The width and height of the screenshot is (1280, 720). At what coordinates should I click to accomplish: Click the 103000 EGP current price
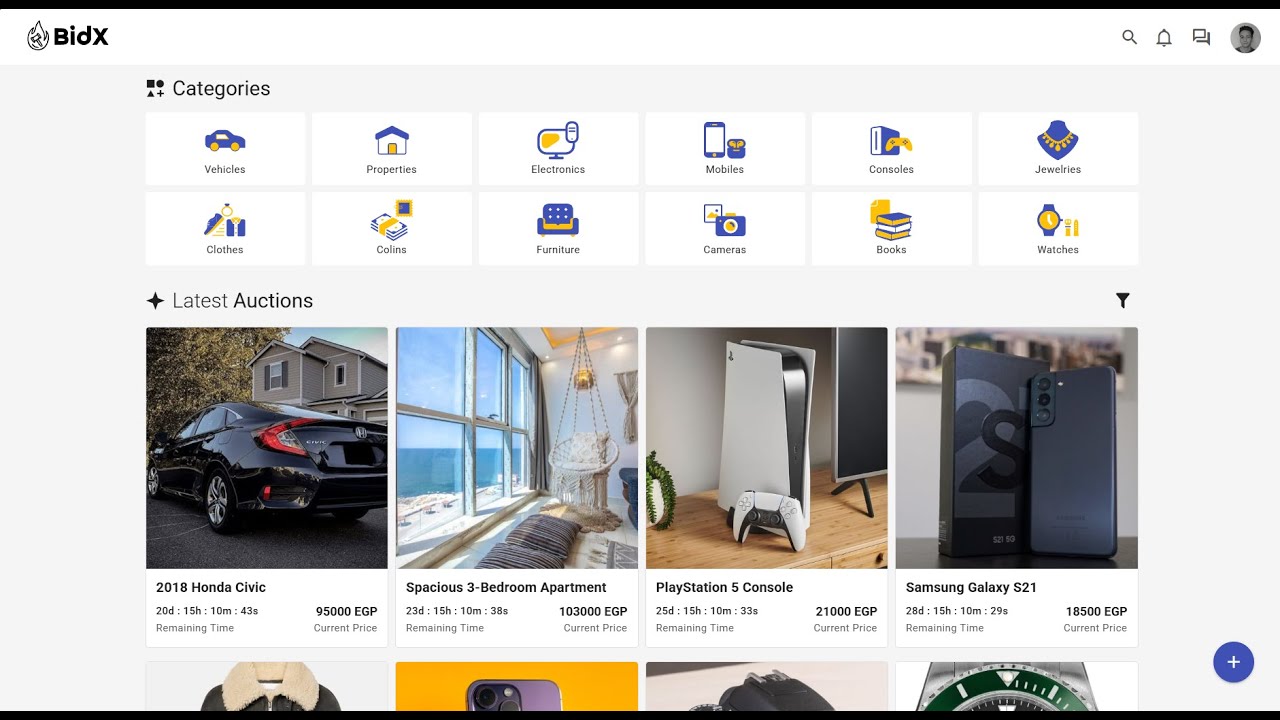pos(593,611)
